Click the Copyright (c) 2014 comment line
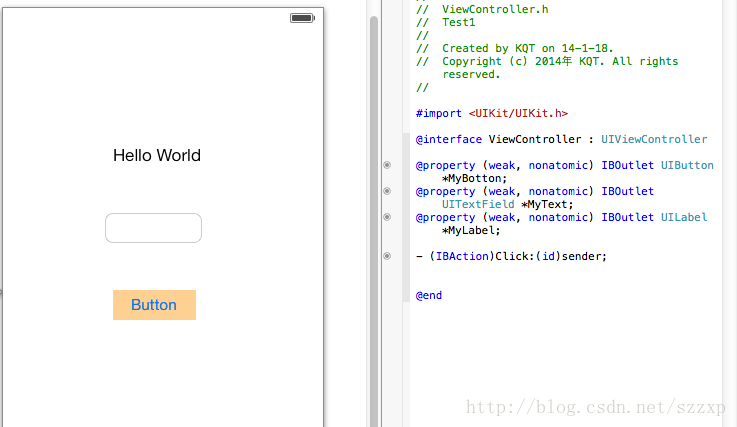Screen dimensions: 737x427 coord(547,61)
